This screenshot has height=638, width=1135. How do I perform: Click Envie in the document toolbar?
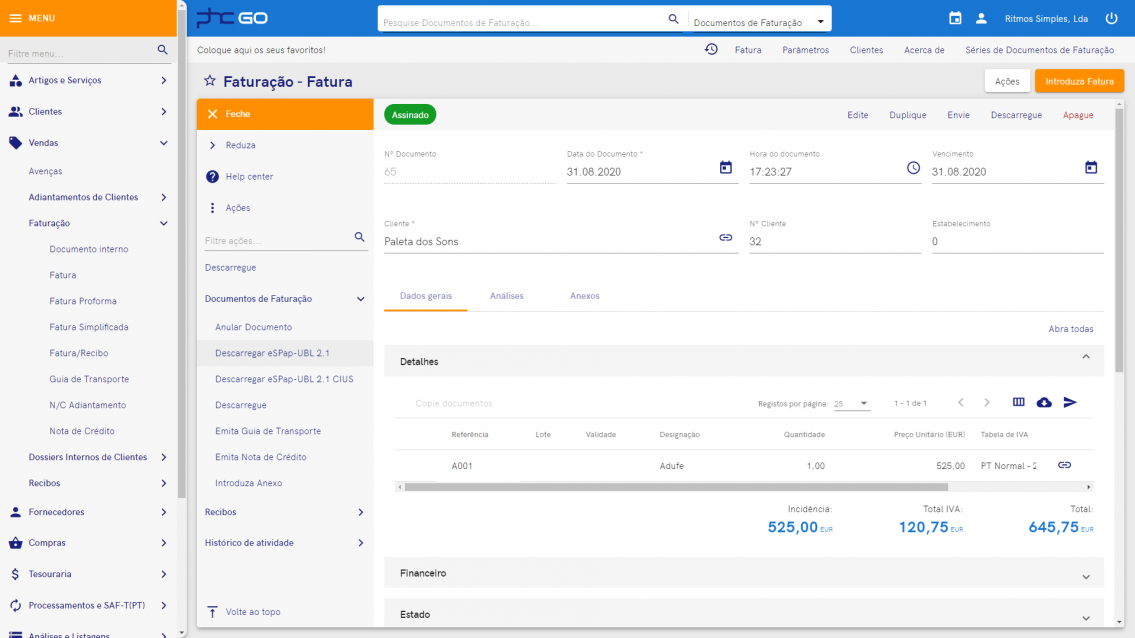tap(958, 115)
